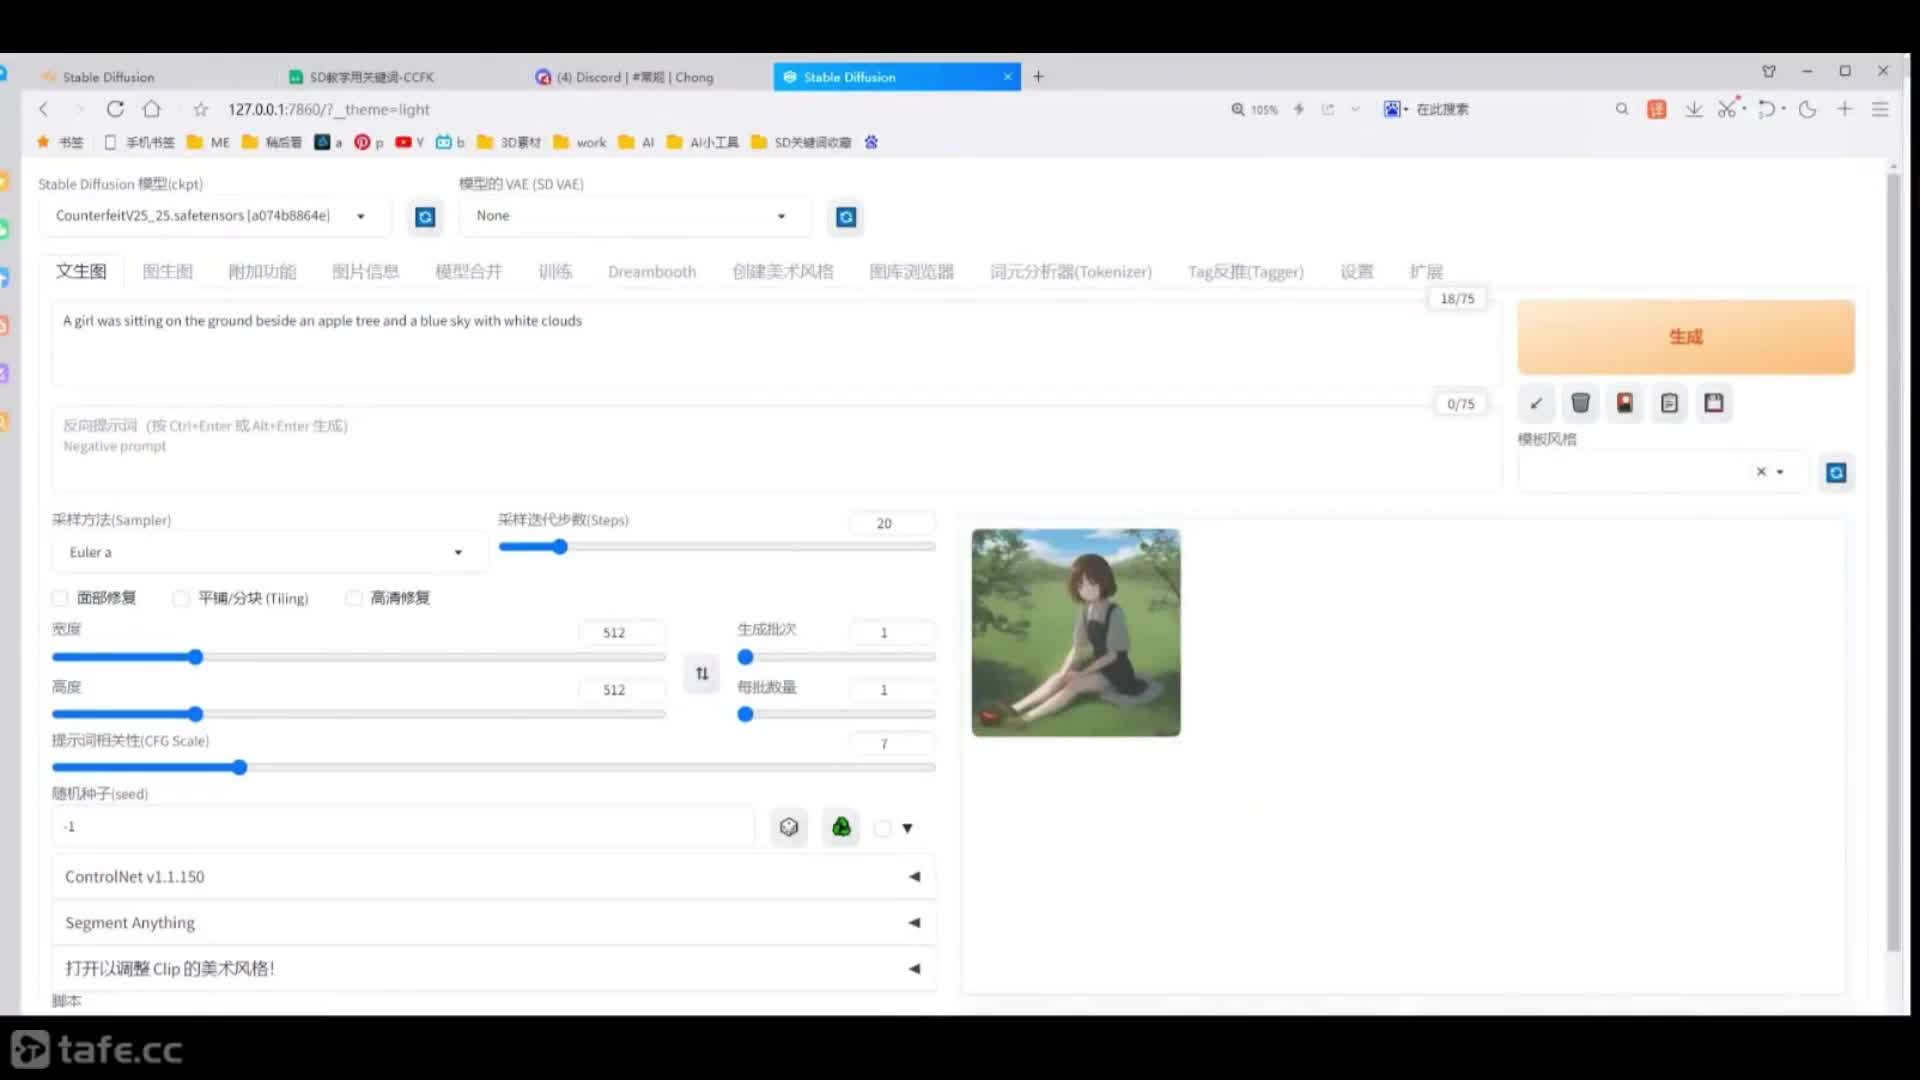Open the 3D素材 bookmark folder
This screenshot has height=1080, width=1920.
[509, 142]
